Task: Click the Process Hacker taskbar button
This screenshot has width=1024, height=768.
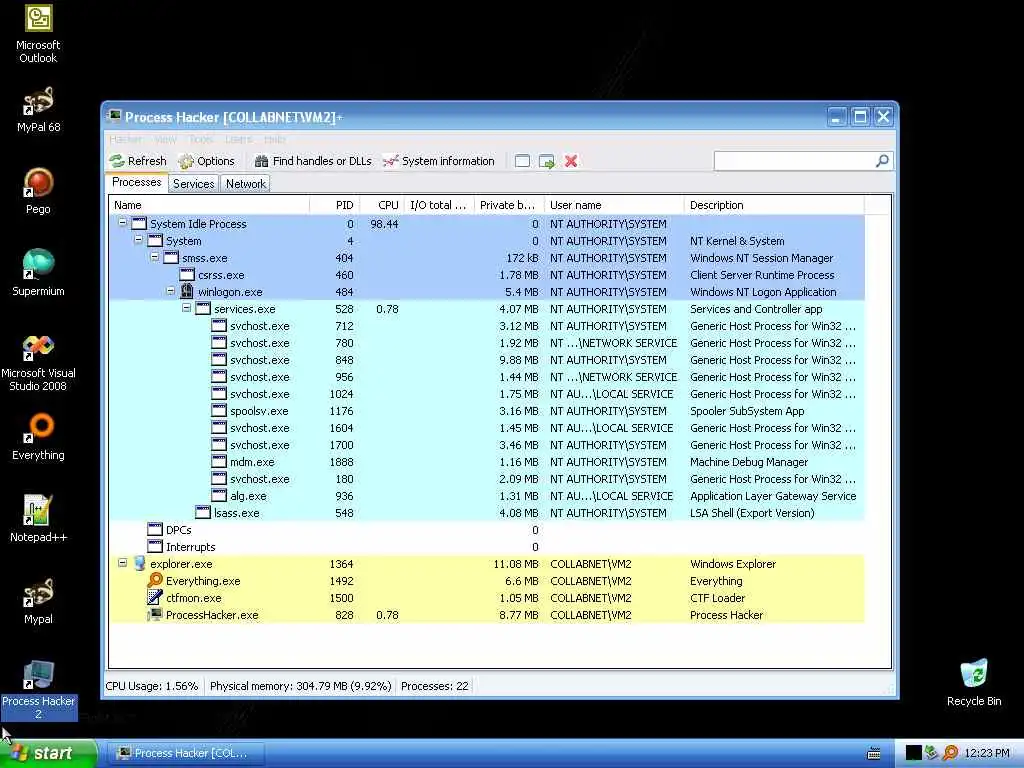Action: click(x=186, y=753)
